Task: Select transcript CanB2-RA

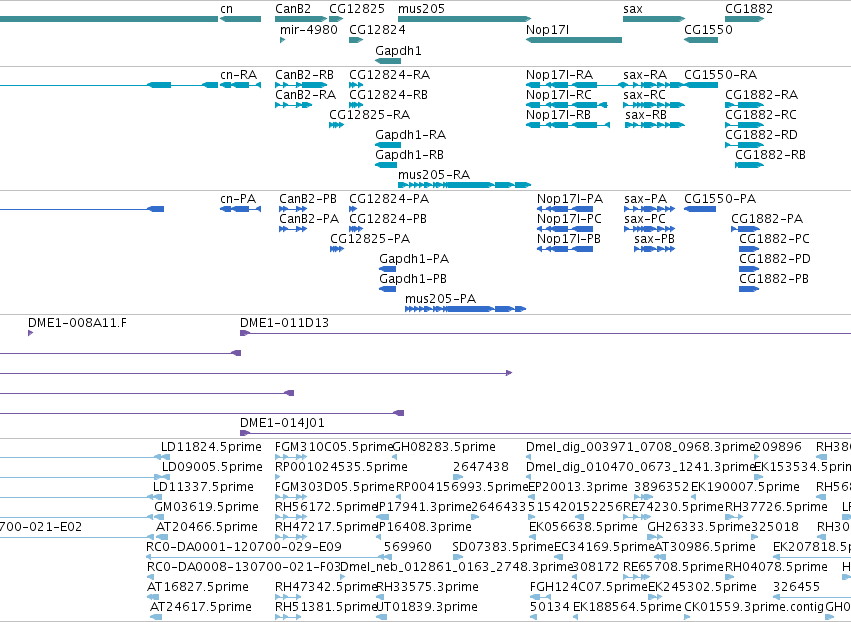Action: pos(294,105)
